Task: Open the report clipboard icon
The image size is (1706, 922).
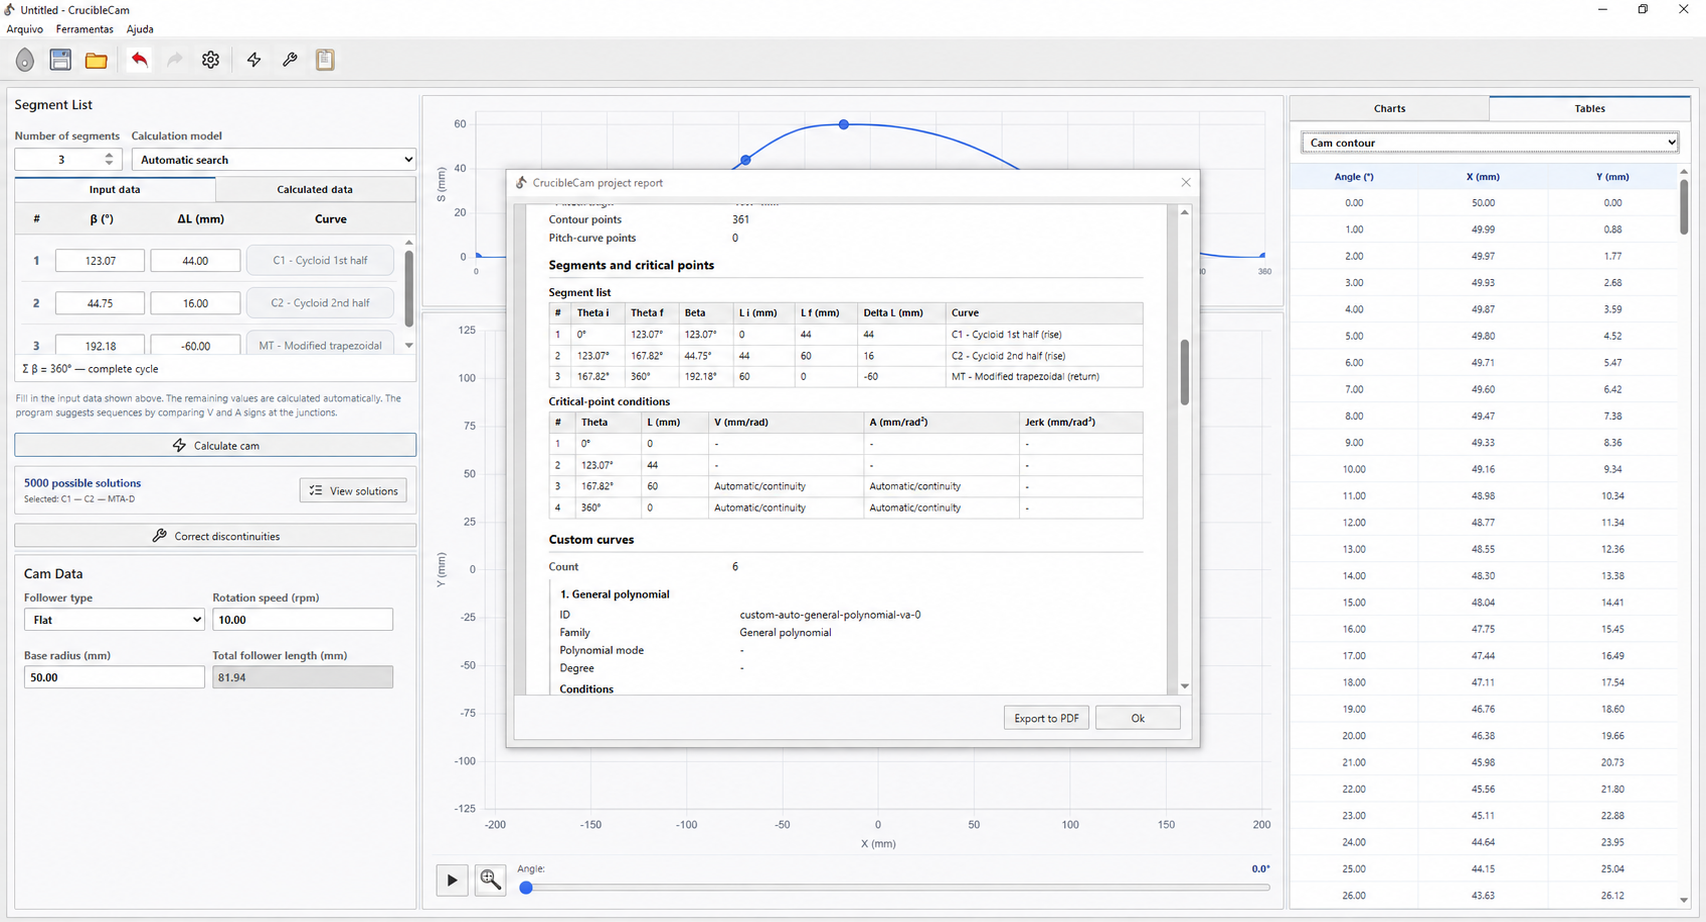Action: [325, 60]
